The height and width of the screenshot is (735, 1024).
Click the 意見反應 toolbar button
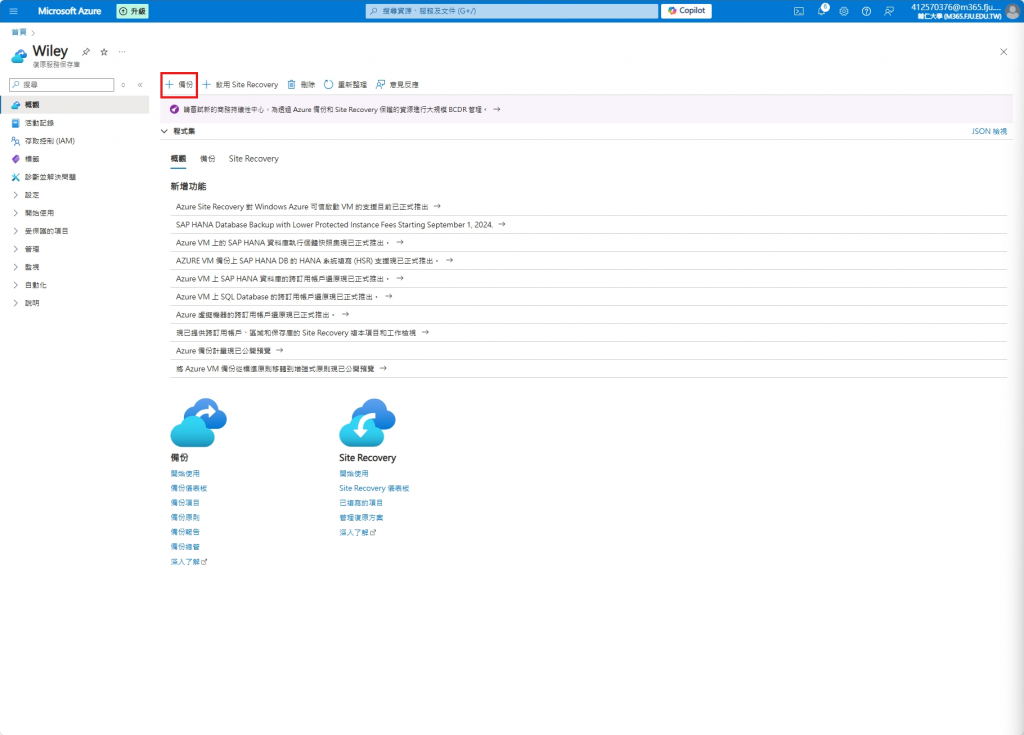coord(397,85)
